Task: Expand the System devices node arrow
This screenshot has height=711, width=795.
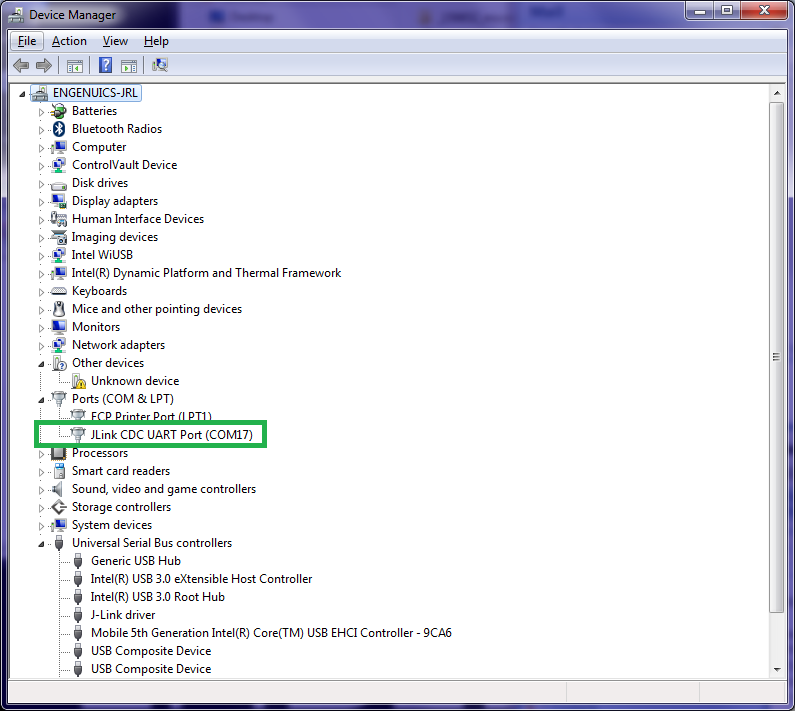Action: click(x=41, y=526)
